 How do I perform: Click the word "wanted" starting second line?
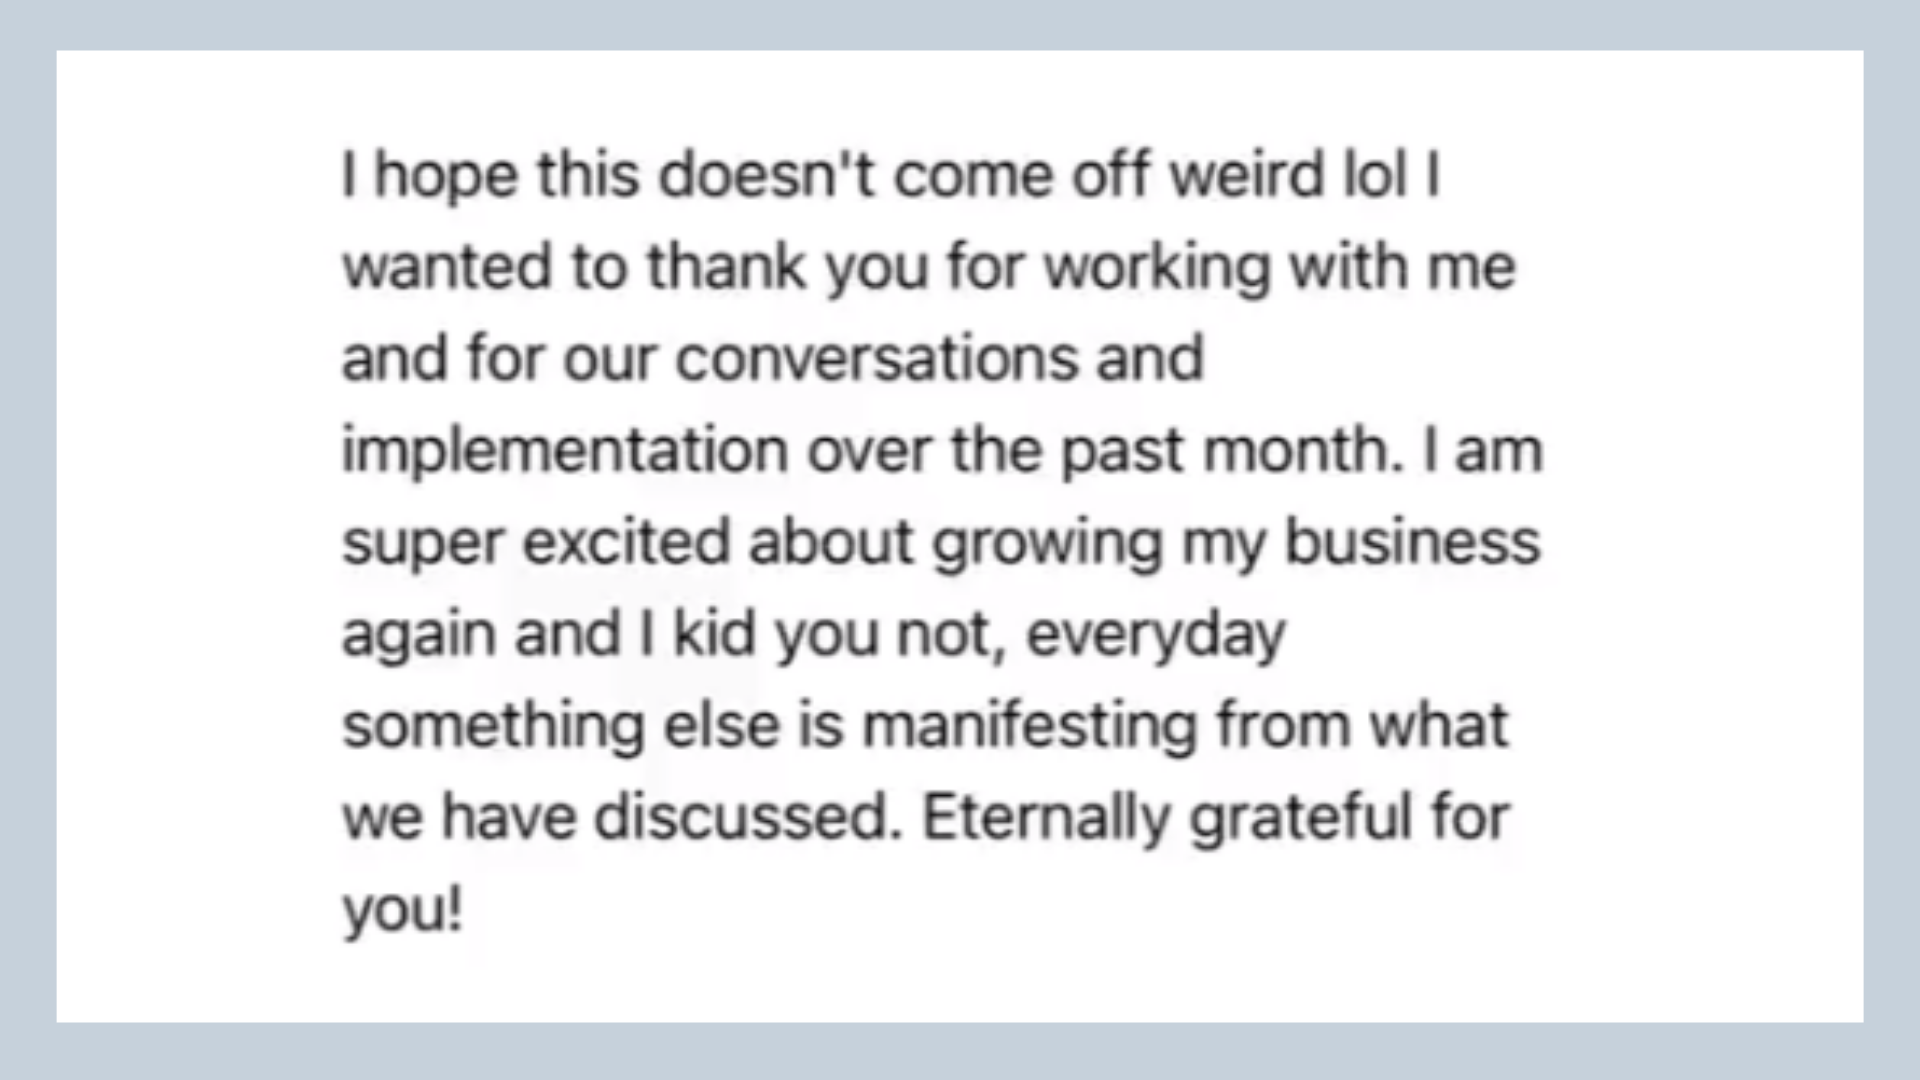pos(447,267)
